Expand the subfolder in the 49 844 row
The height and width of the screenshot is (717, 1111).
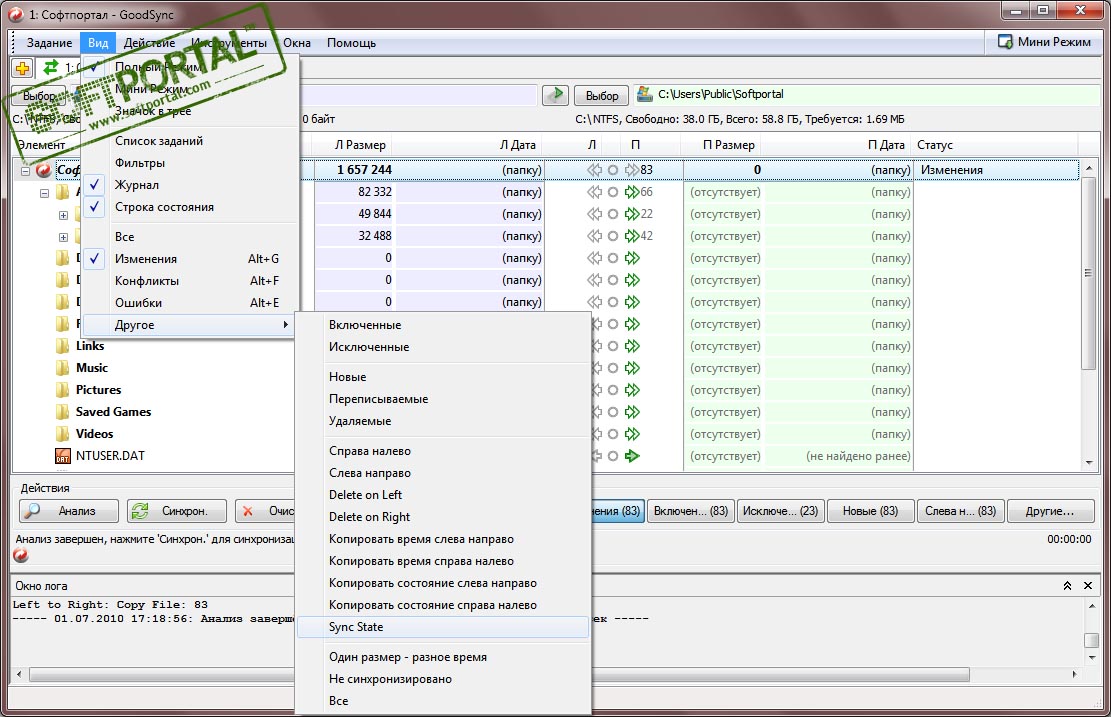click(63, 215)
